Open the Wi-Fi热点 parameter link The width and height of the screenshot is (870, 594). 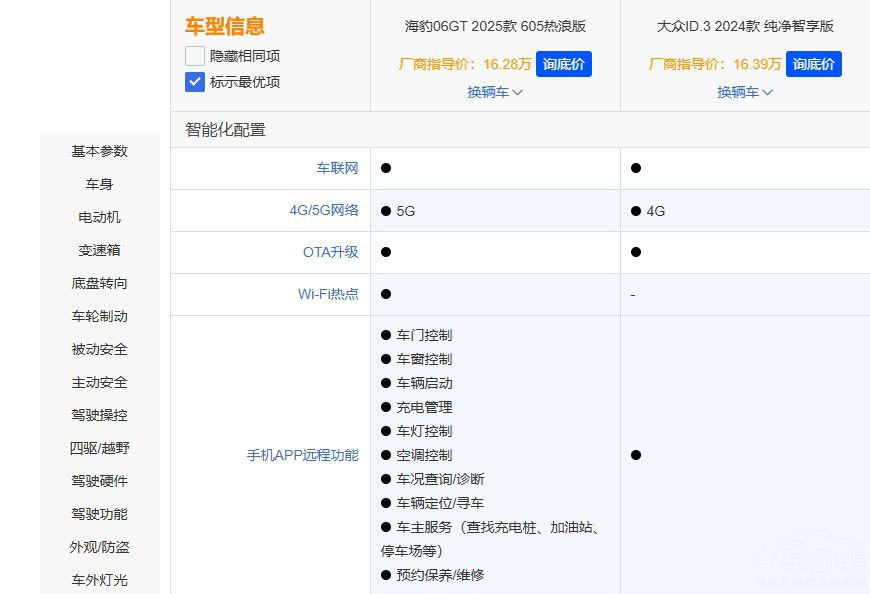[x=328, y=294]
